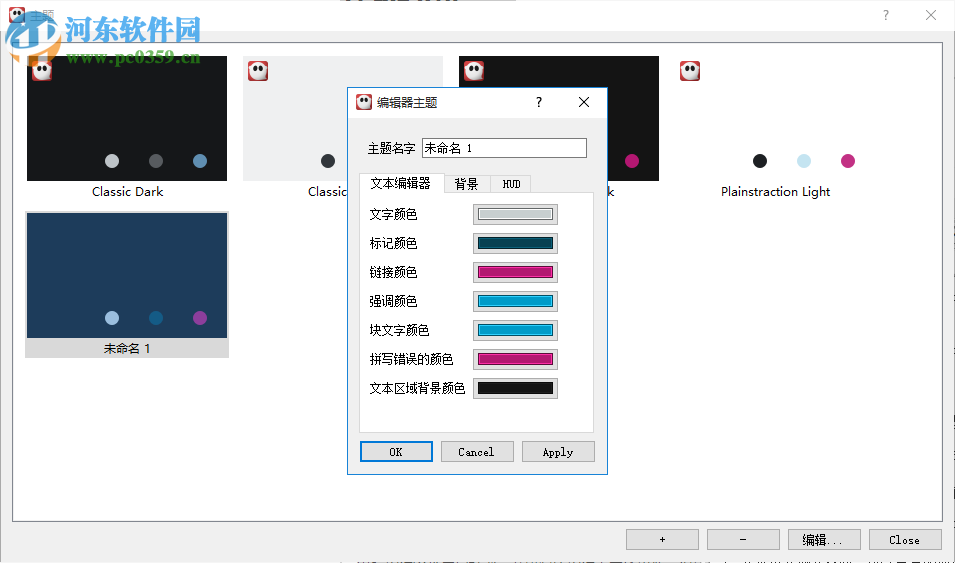Select the Classic Dark theme thumbnail
The height and width of the screenshot is (563, 955).
coord(127,119)
